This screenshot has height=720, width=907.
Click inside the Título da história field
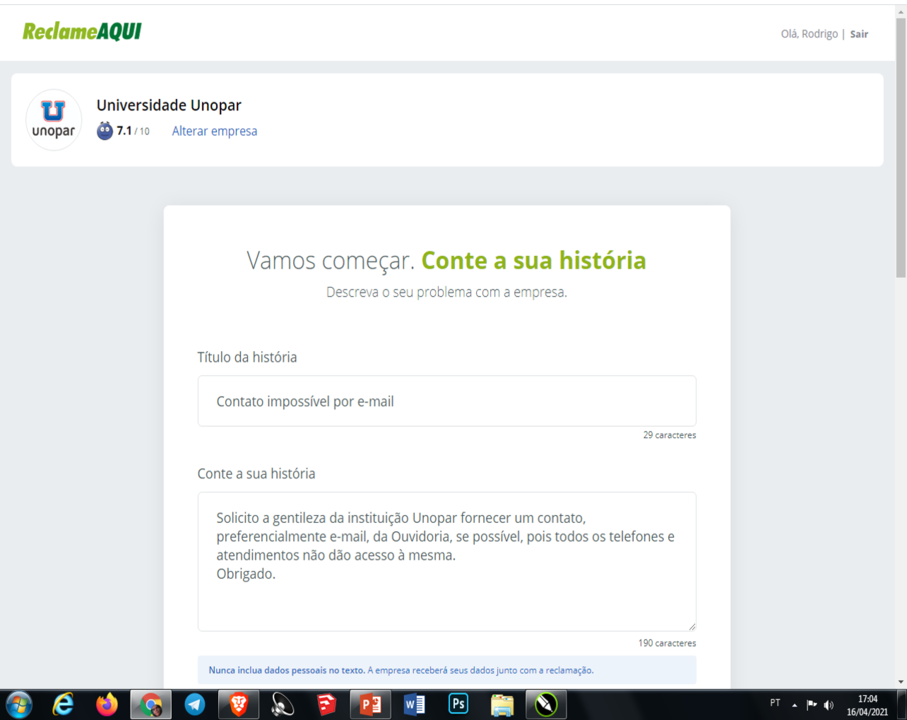(446, 400)
